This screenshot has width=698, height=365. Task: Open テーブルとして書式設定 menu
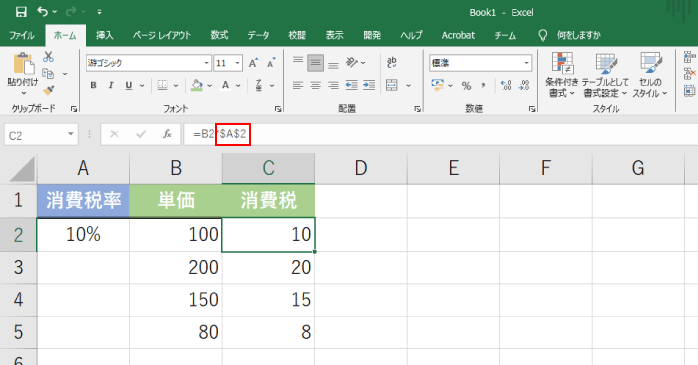point(605,75)
